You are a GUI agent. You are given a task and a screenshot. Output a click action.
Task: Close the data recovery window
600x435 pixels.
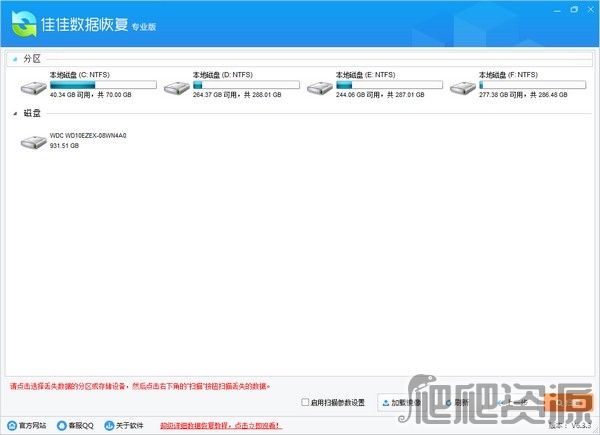[591, 10]
